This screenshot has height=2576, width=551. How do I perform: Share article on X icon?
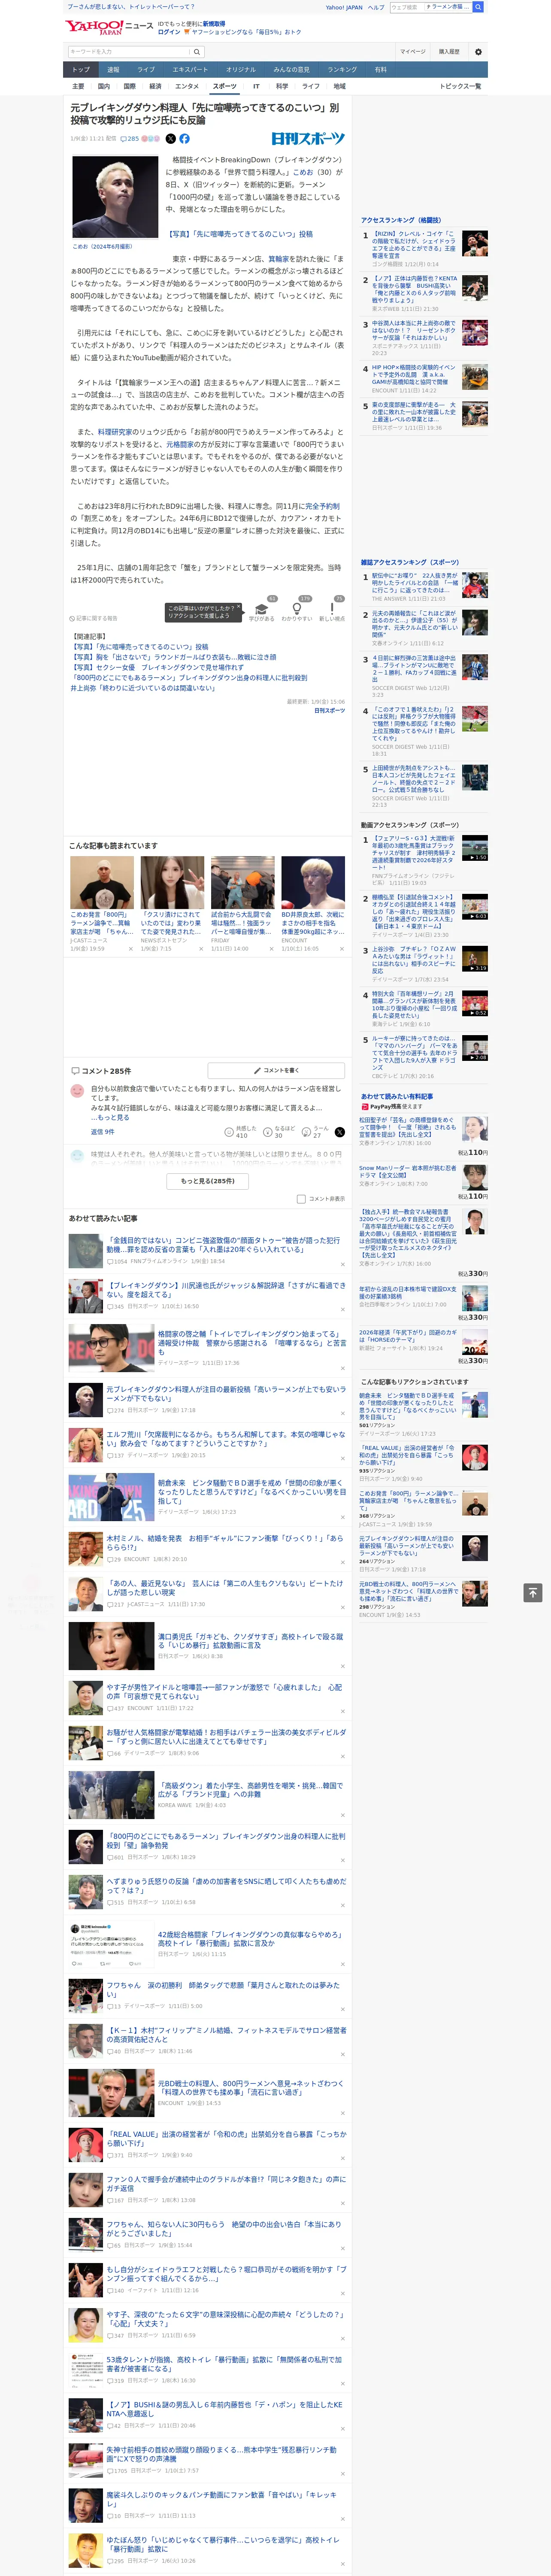(x=170, y=139)
